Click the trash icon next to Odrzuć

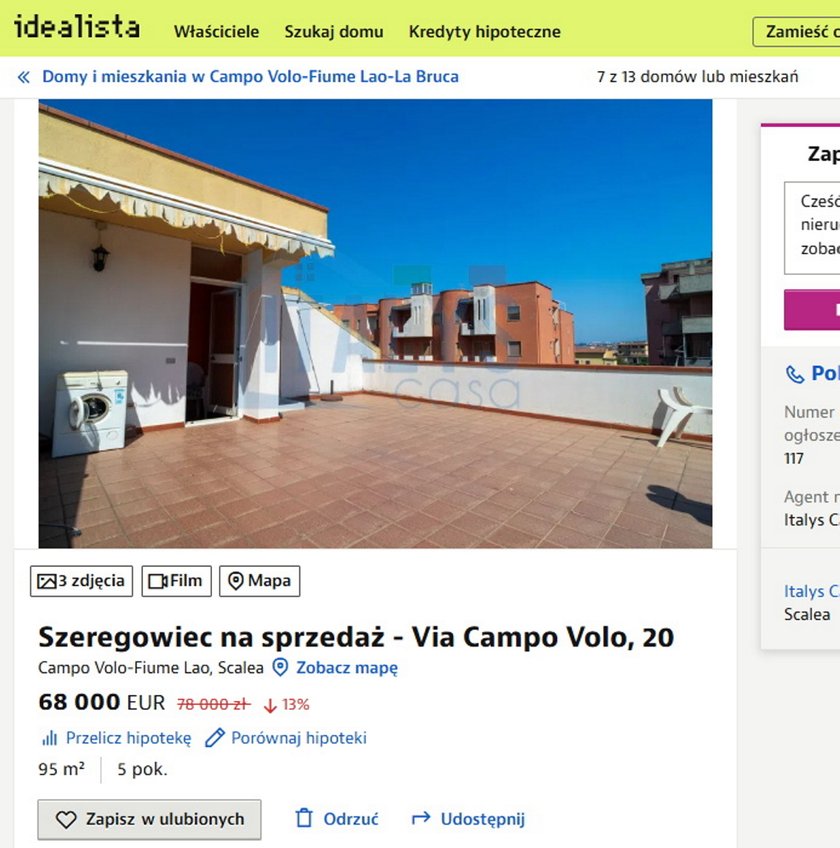tap(304, 818)
